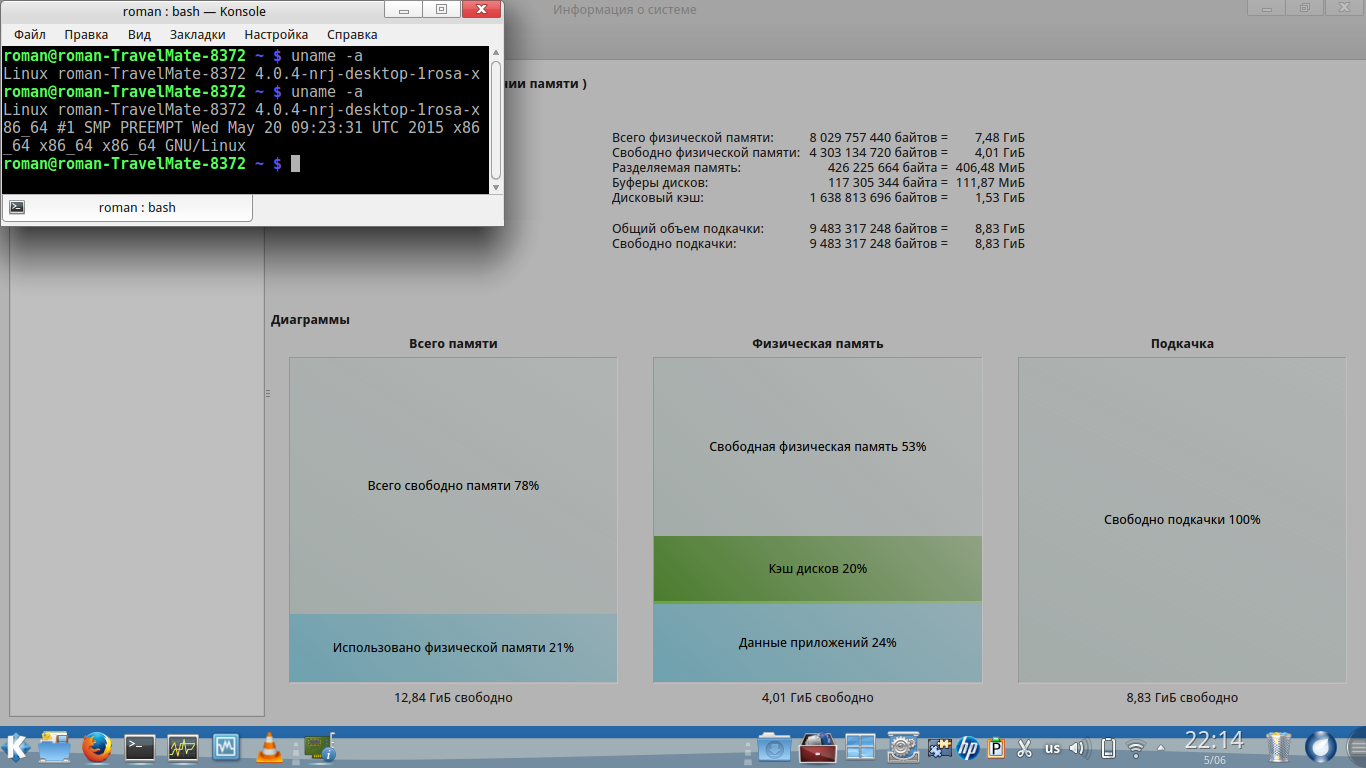
Task: Open the Wi-Fi network tray icon
Action: (1135, 748)
